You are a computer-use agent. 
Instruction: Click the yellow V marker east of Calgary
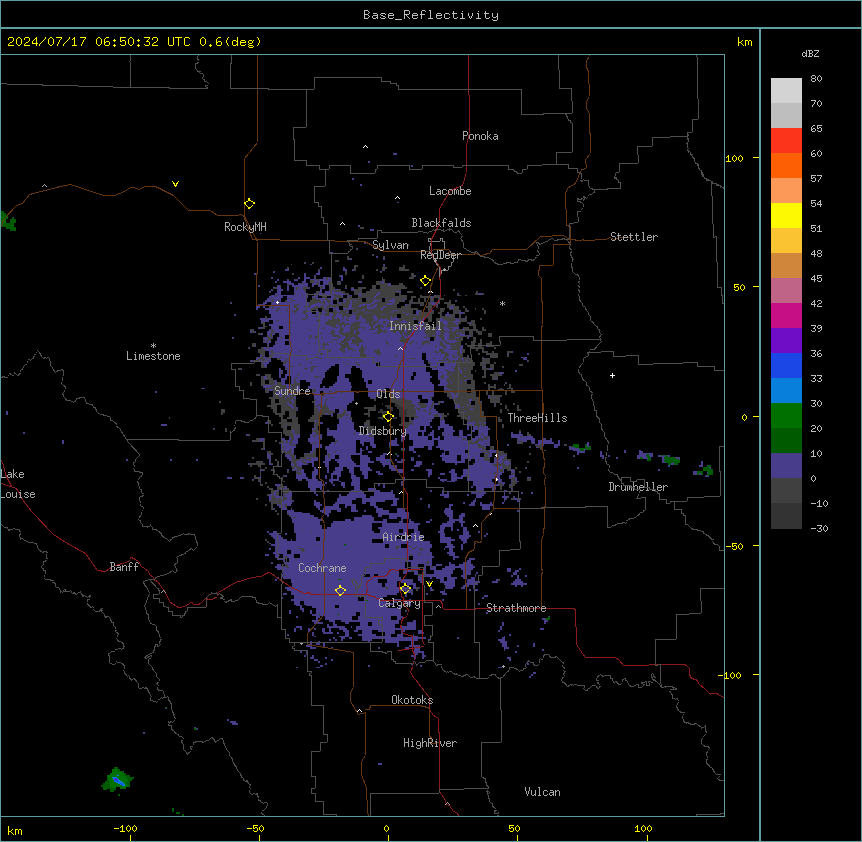click(x=429, y=584)
